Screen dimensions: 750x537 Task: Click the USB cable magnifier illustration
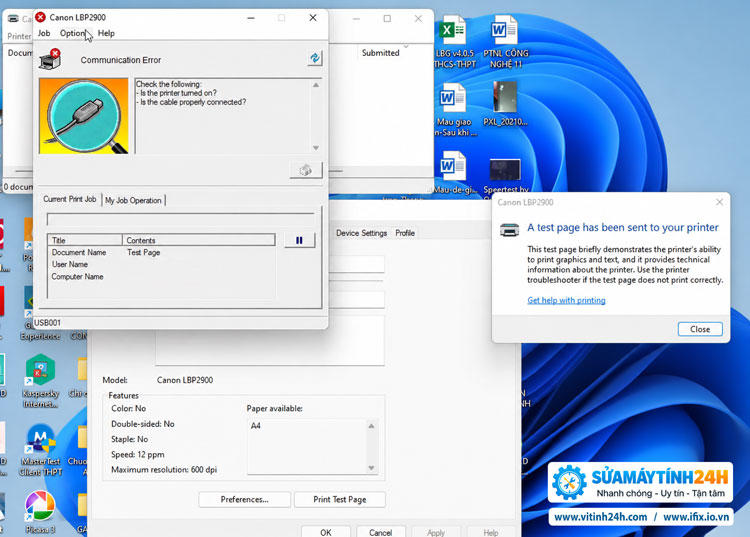(x=84, y=116)
